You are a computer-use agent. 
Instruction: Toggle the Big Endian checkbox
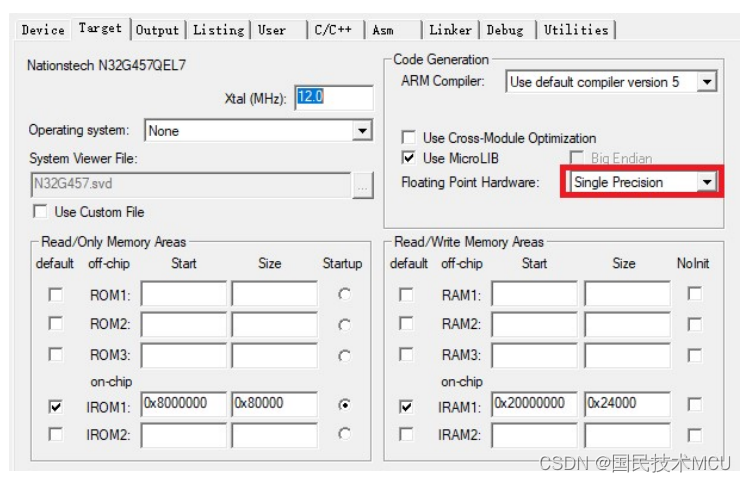coord(576,157)
